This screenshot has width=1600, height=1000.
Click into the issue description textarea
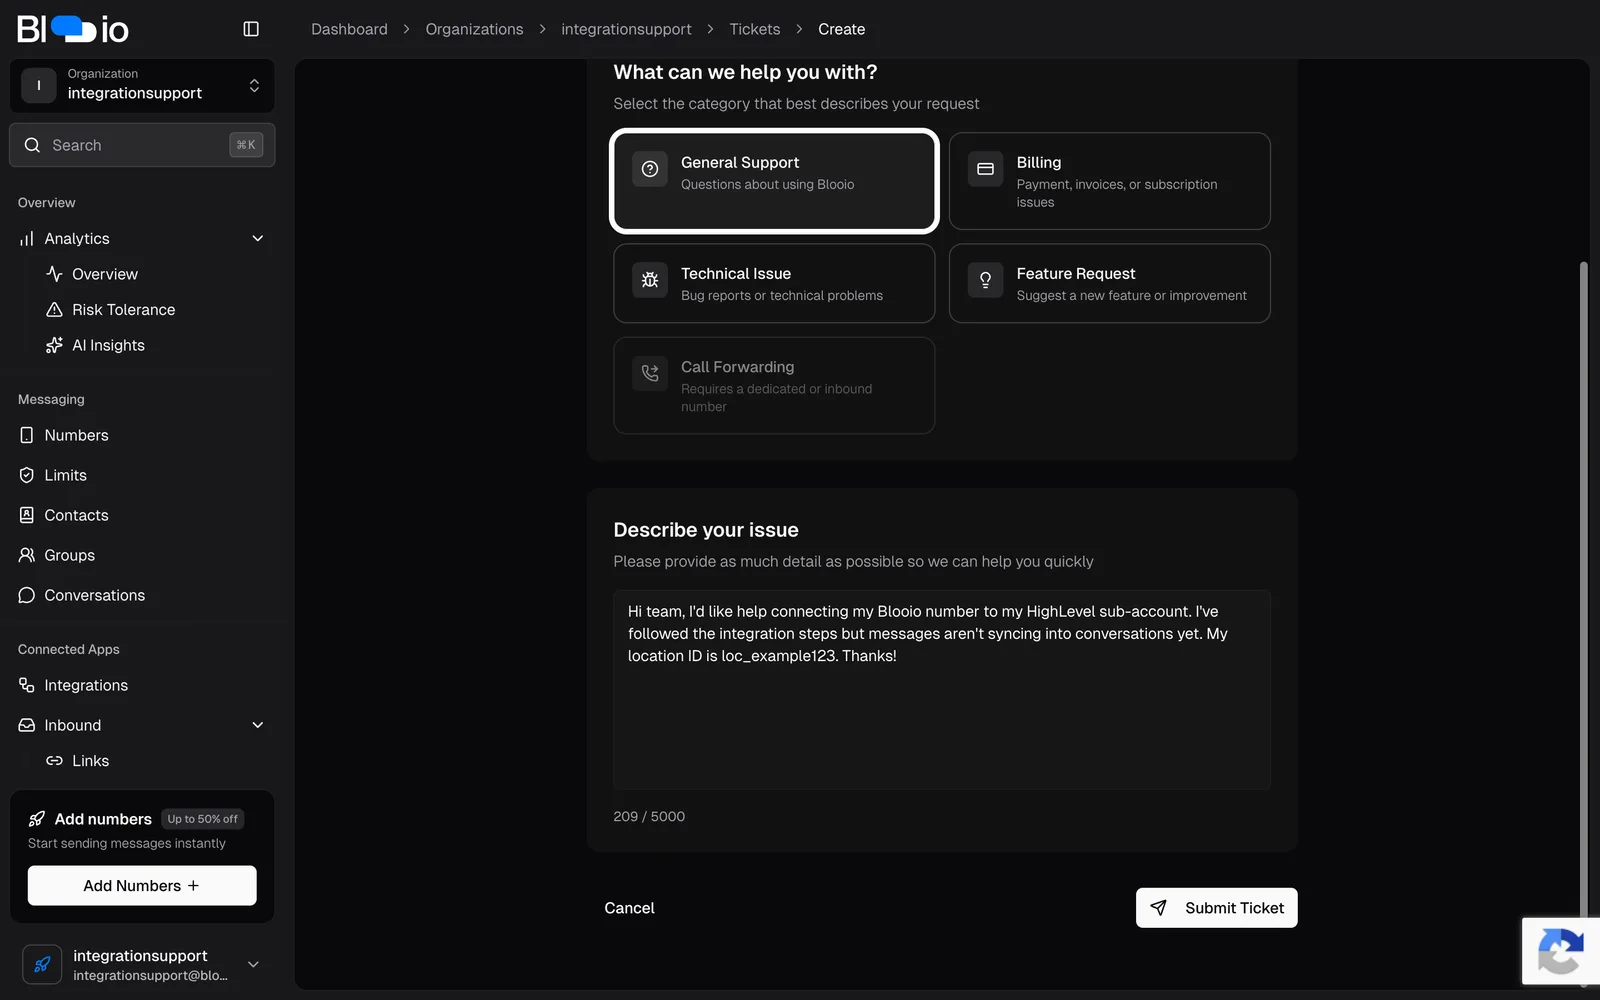(x=942, y=690)
